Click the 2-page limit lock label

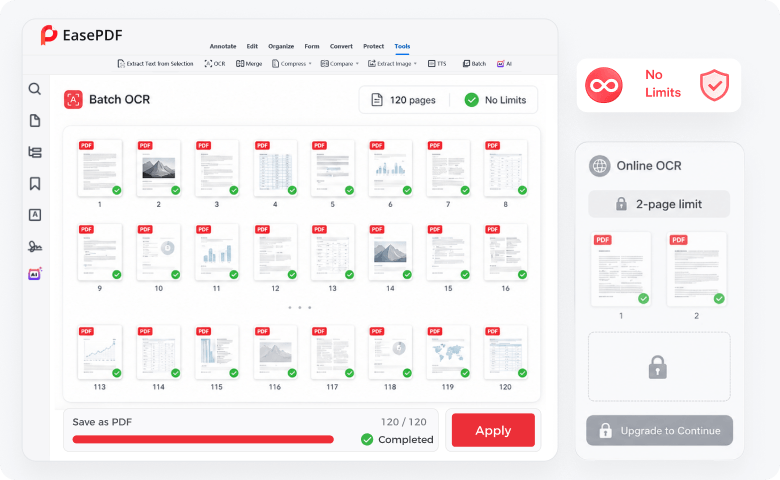coord(659,204)
